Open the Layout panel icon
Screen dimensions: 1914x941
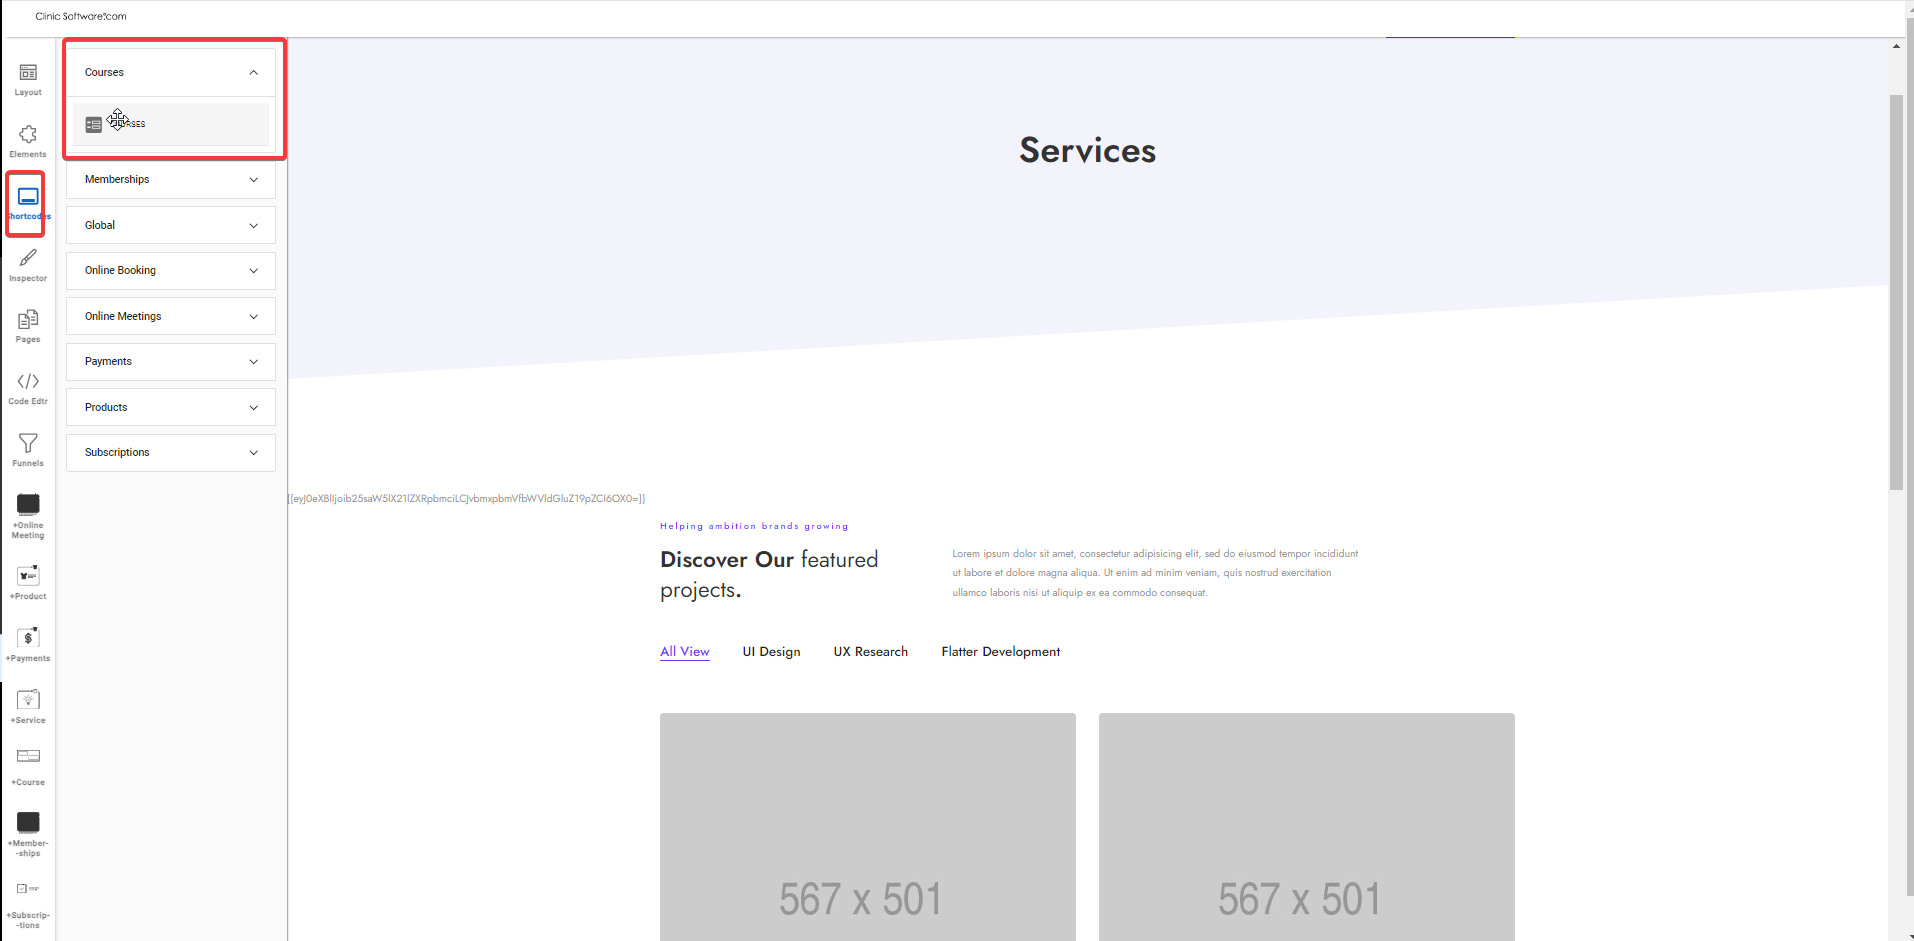tap(28, 73)
